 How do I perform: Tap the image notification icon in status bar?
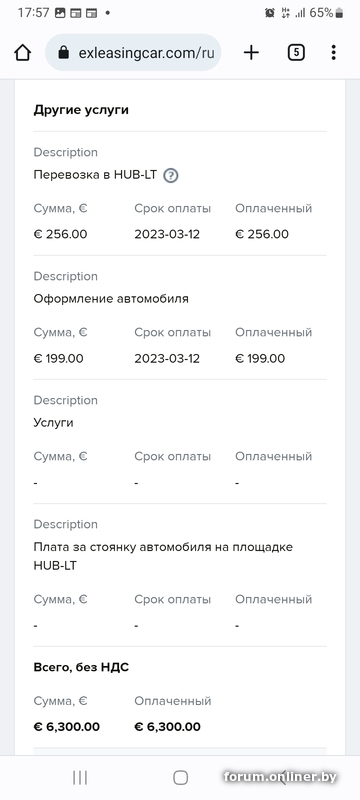click(60, 13)
